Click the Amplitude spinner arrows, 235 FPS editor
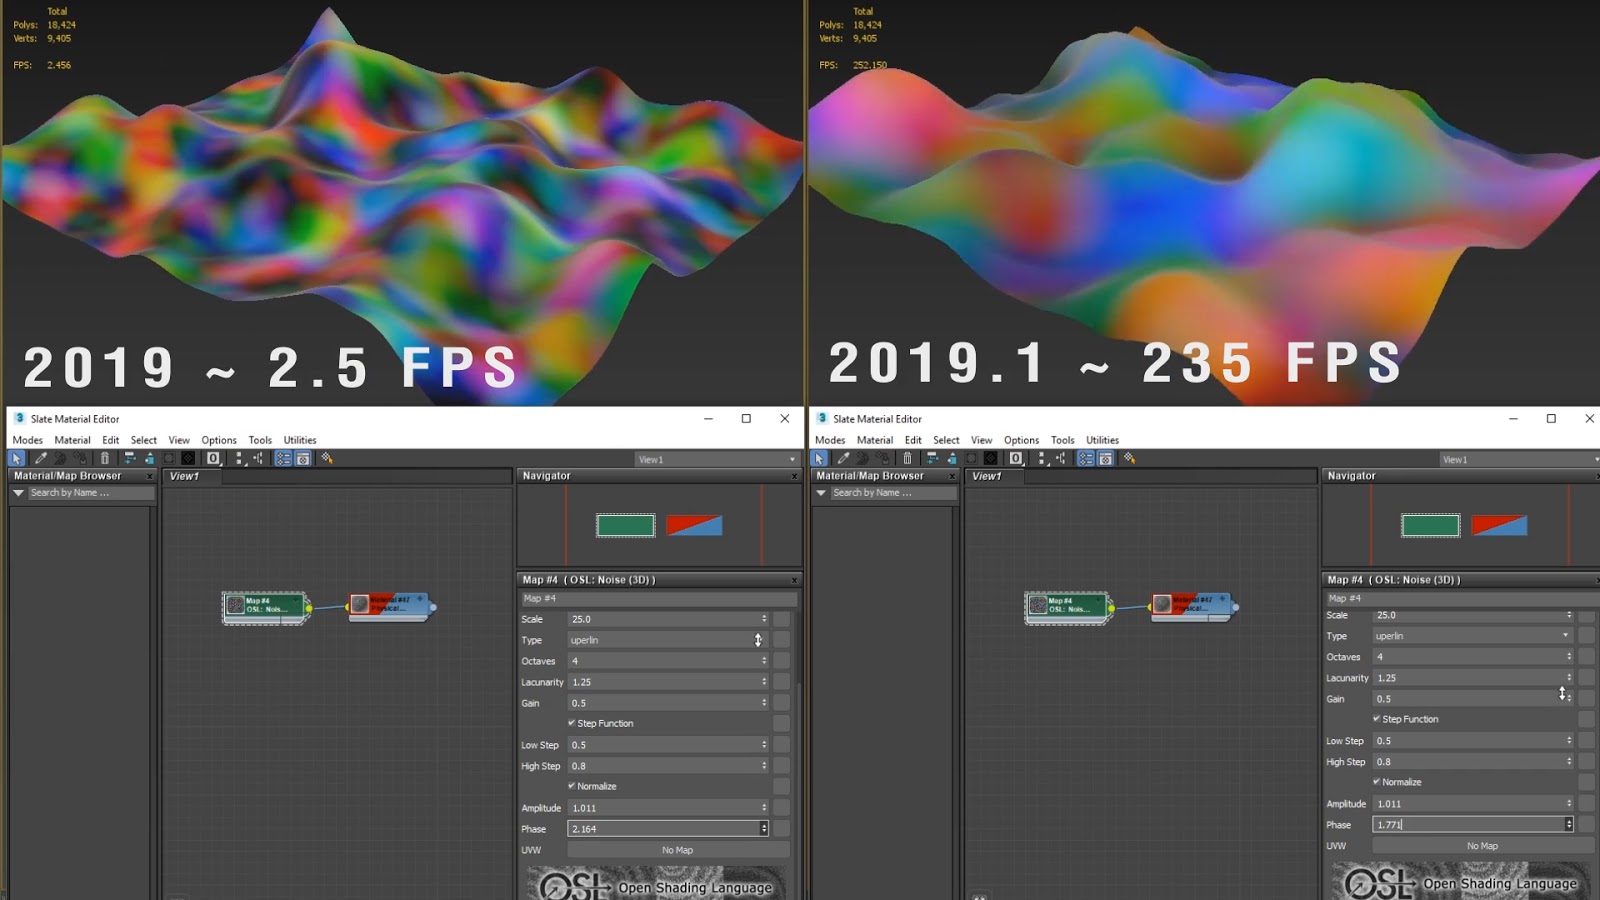 coord(1569,803)
